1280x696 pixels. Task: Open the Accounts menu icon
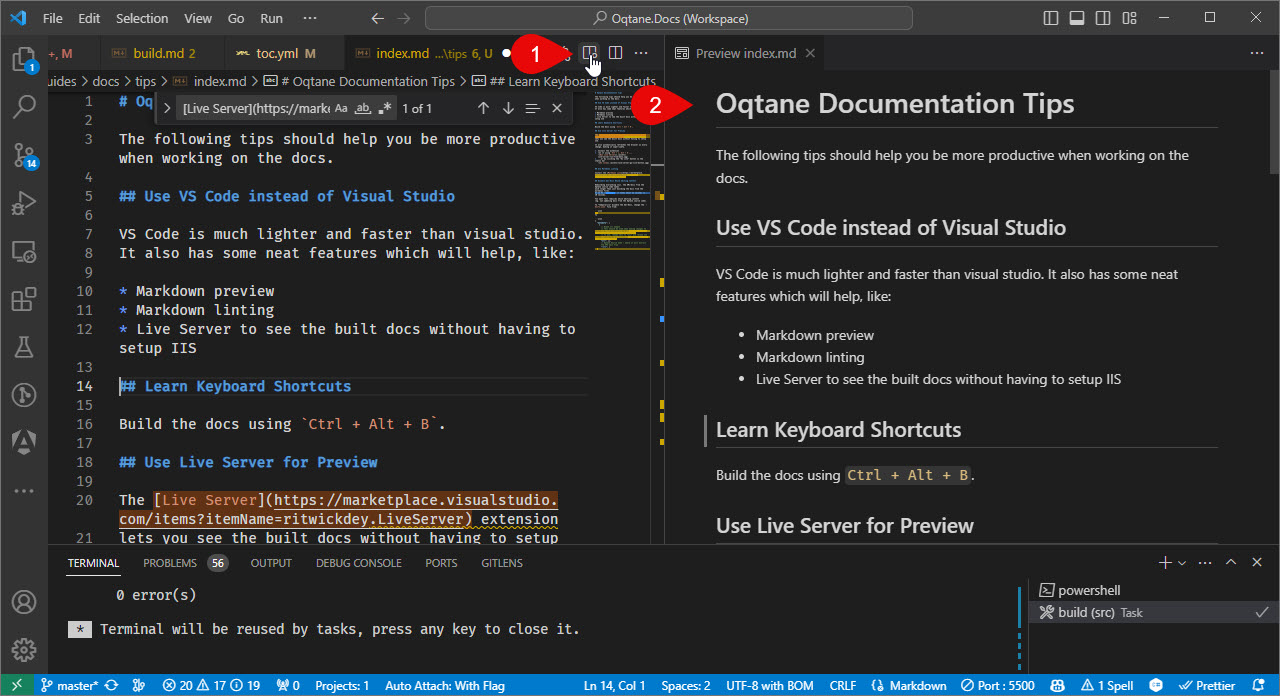[x=24, y=603]
